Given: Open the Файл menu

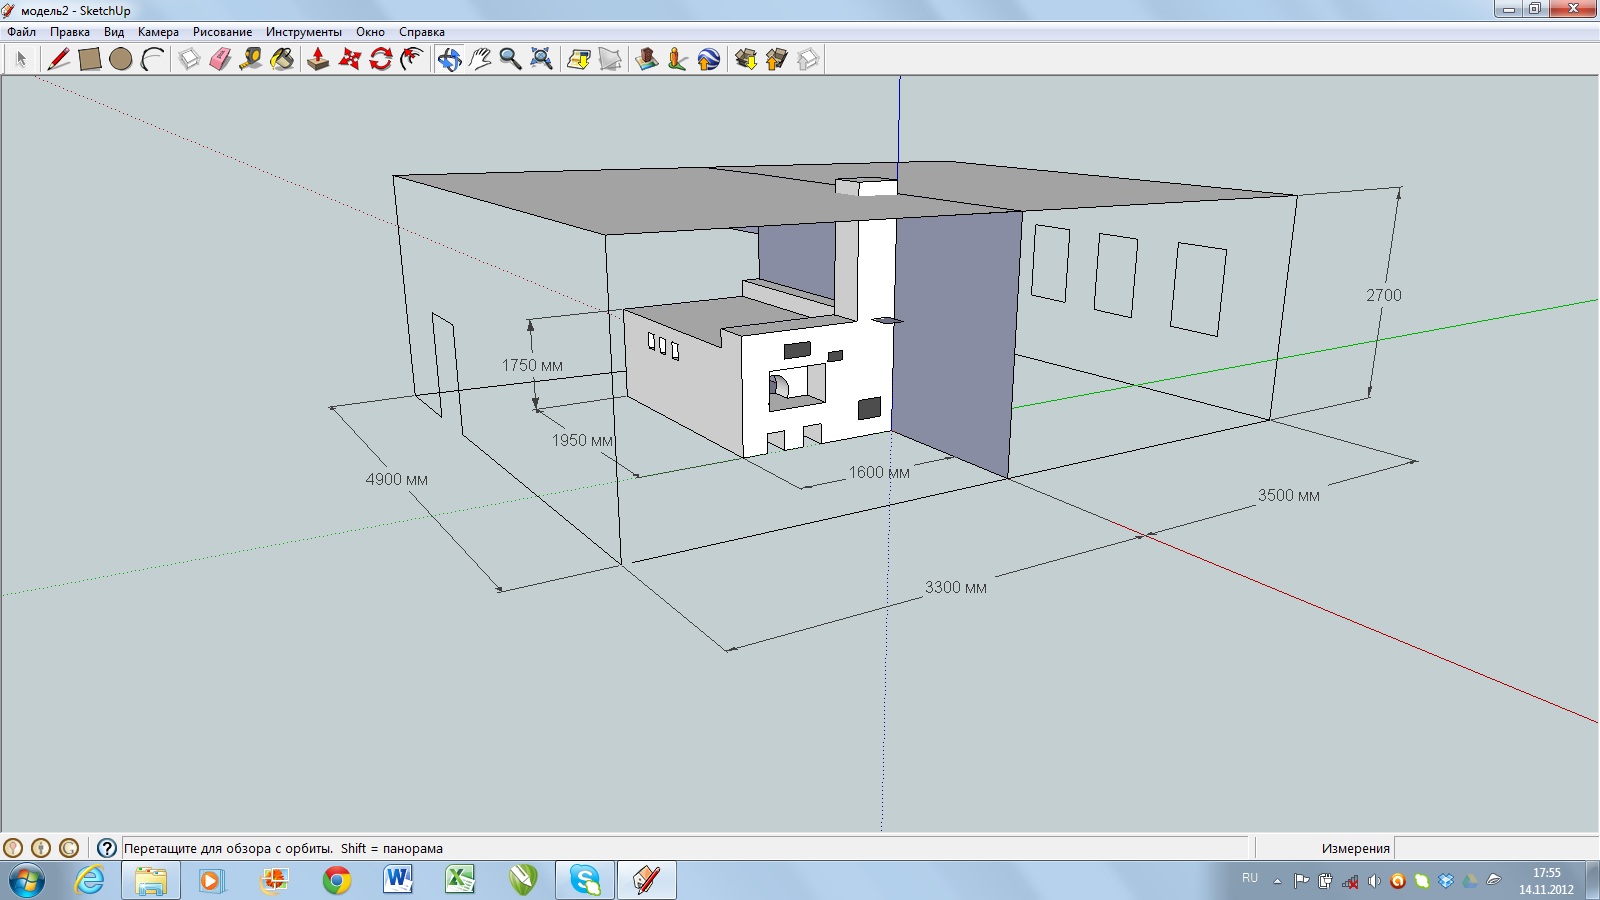Looking at the screenshot, I should click(x=21, y=32).
